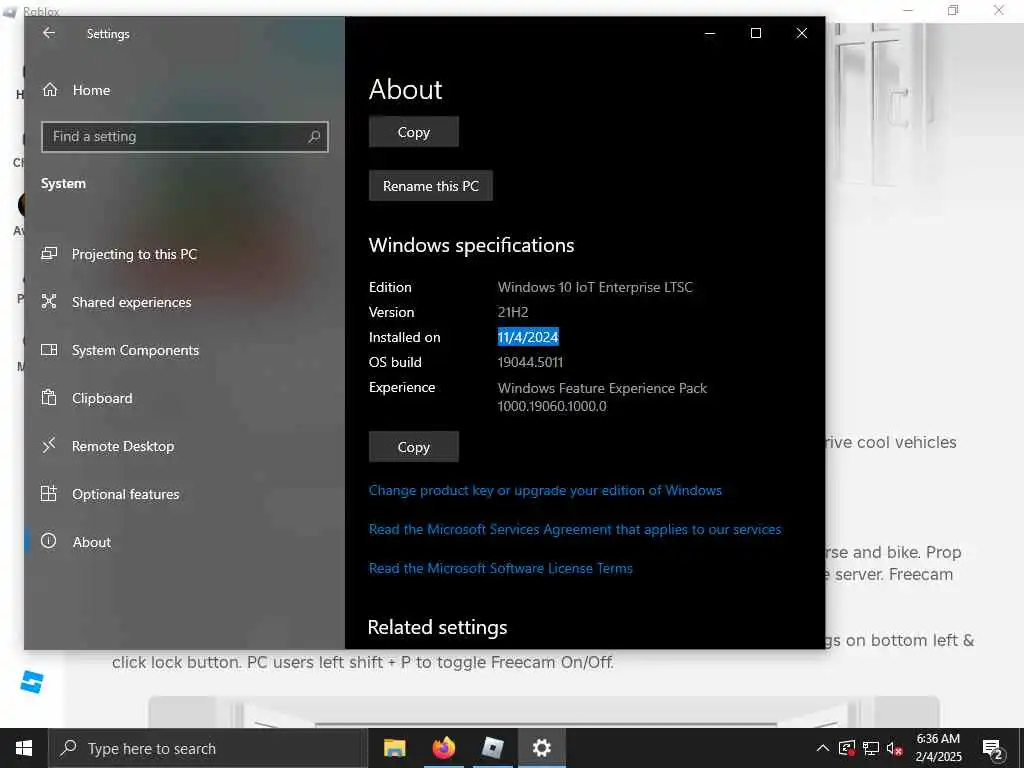Minimize the Settings window
The image size is (1024, 768).
(710, 33)
